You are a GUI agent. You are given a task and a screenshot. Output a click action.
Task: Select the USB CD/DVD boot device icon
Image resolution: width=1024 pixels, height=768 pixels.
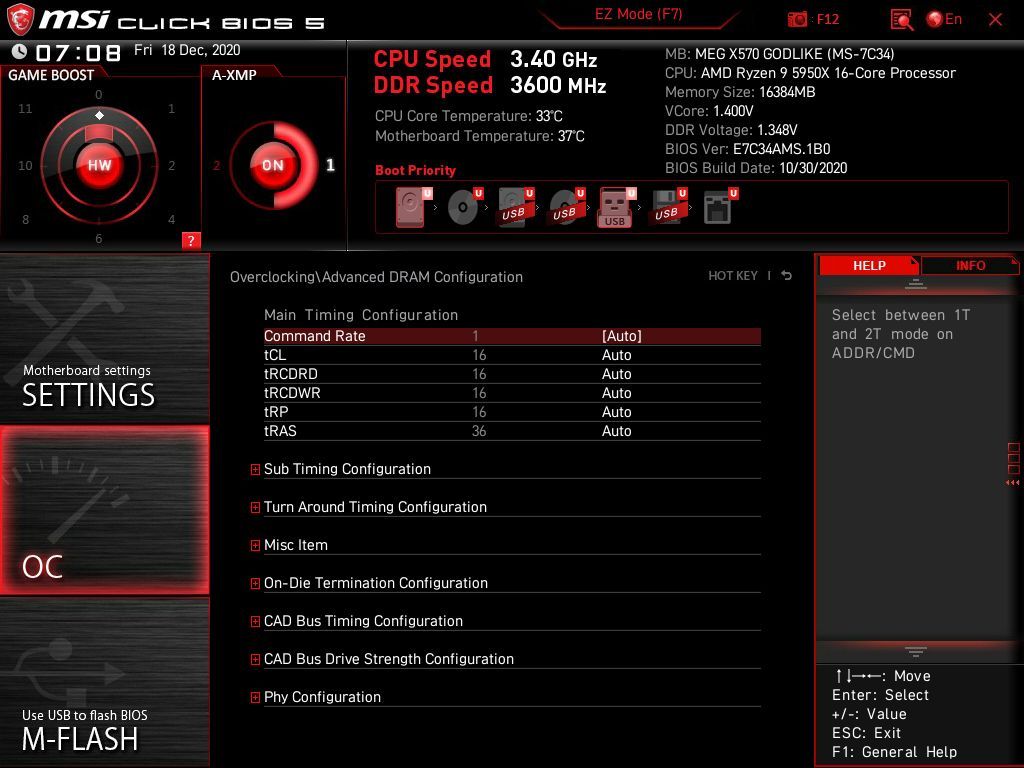pyautogui.click(x=567, y=207)
